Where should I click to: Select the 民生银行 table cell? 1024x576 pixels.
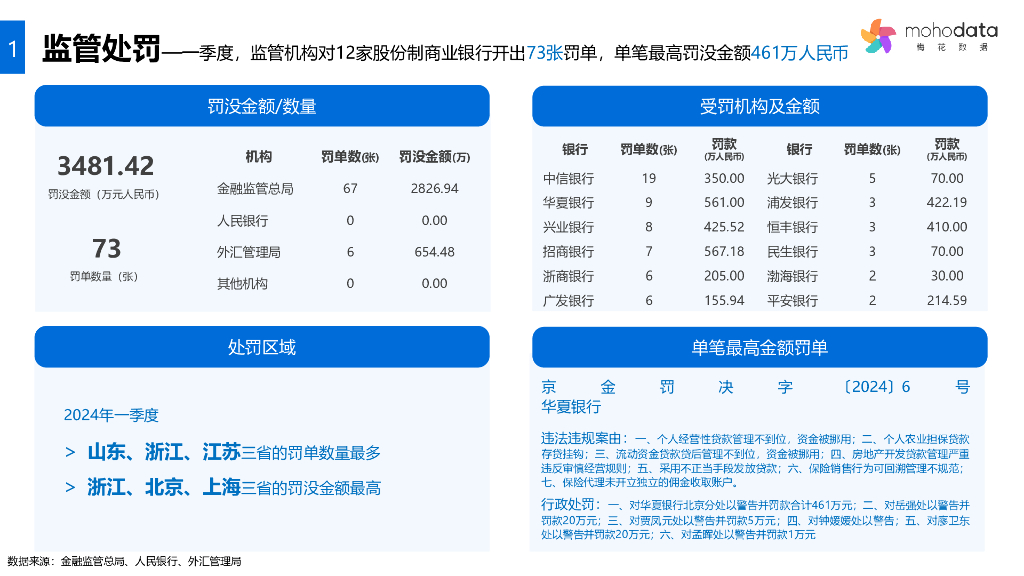pyautogui.click(x=792, y=251)
